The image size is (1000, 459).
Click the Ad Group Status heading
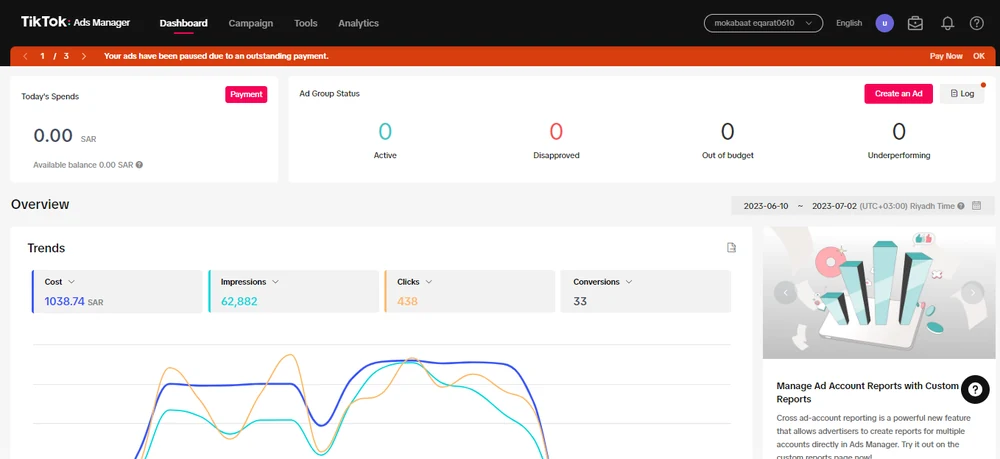click(330, 94)
